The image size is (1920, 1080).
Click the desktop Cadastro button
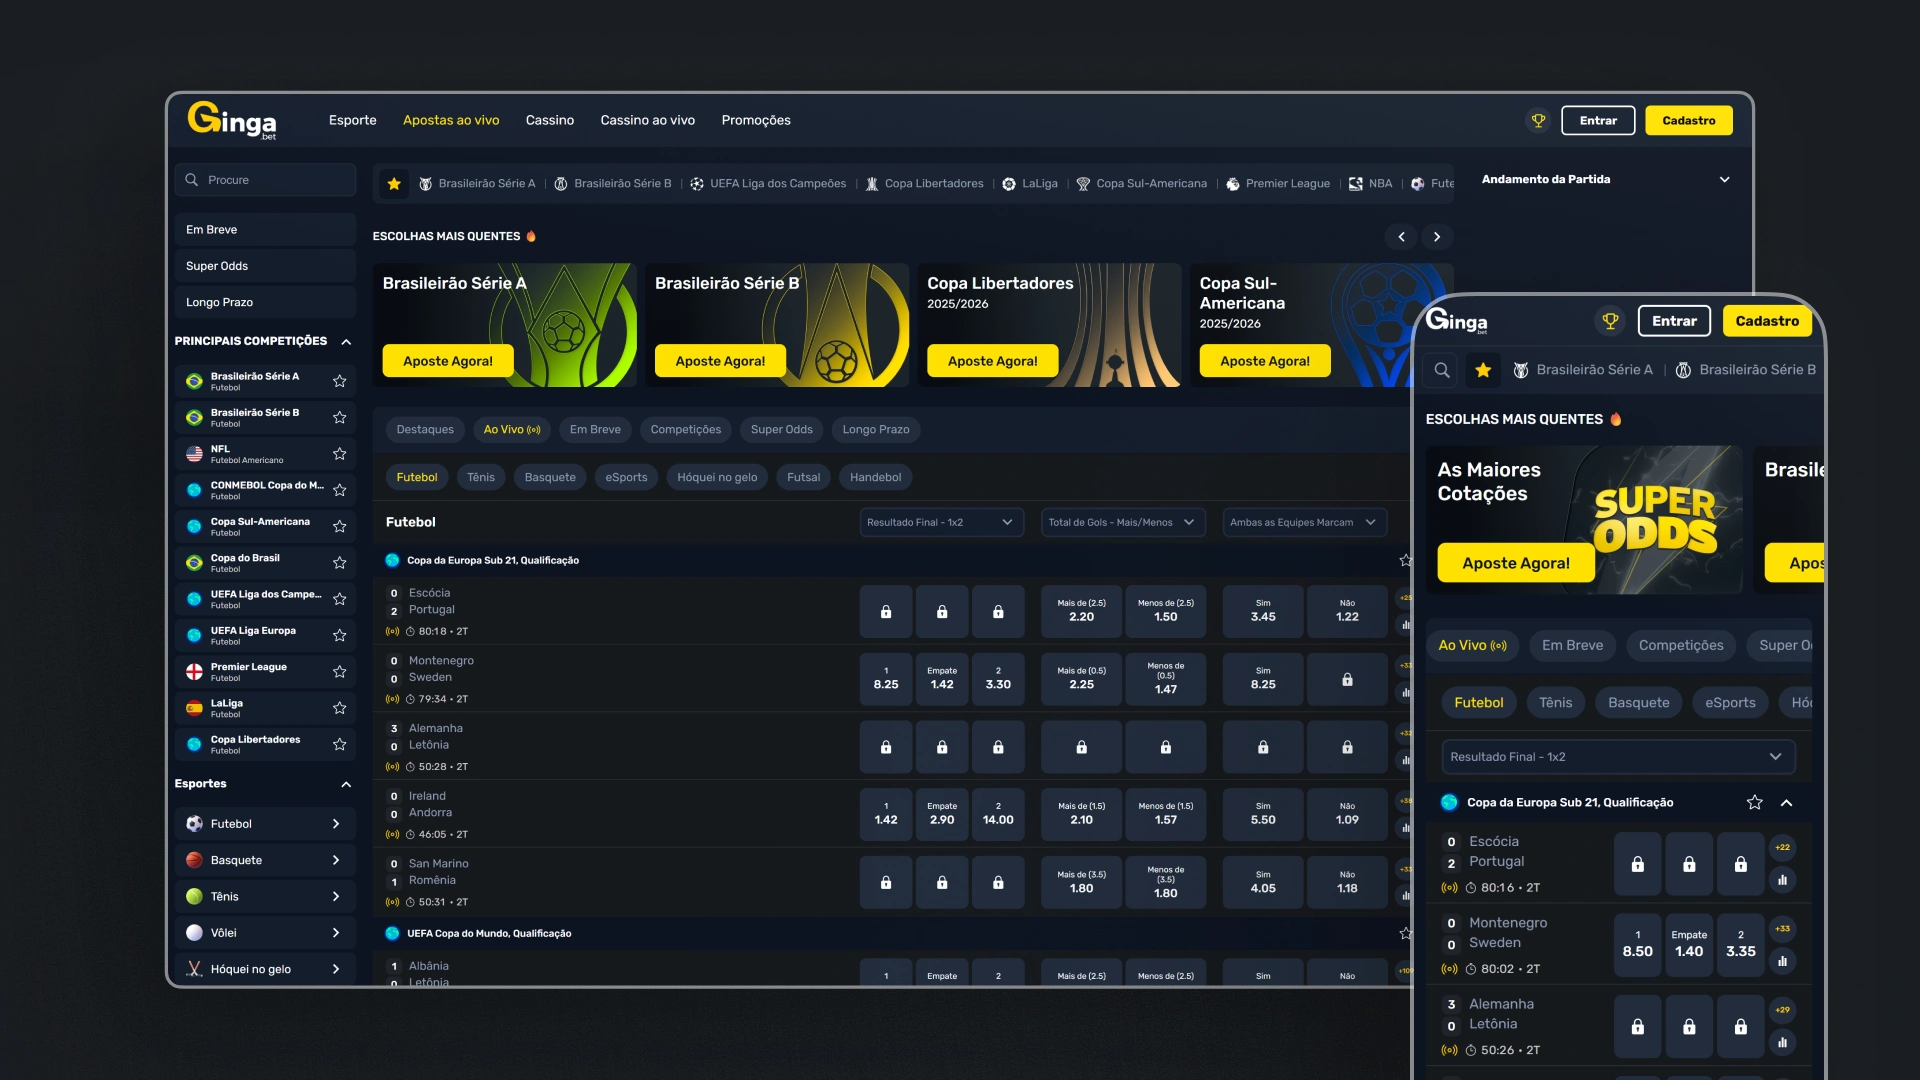pos(1688,120)
